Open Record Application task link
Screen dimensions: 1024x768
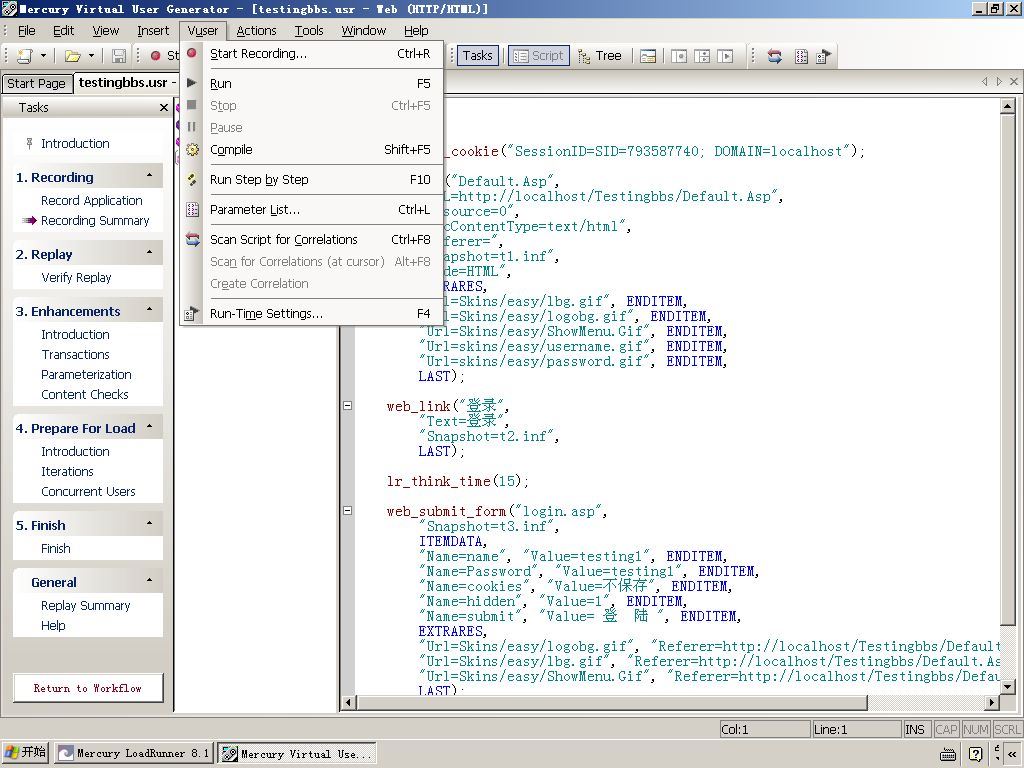tap(91, 200)
